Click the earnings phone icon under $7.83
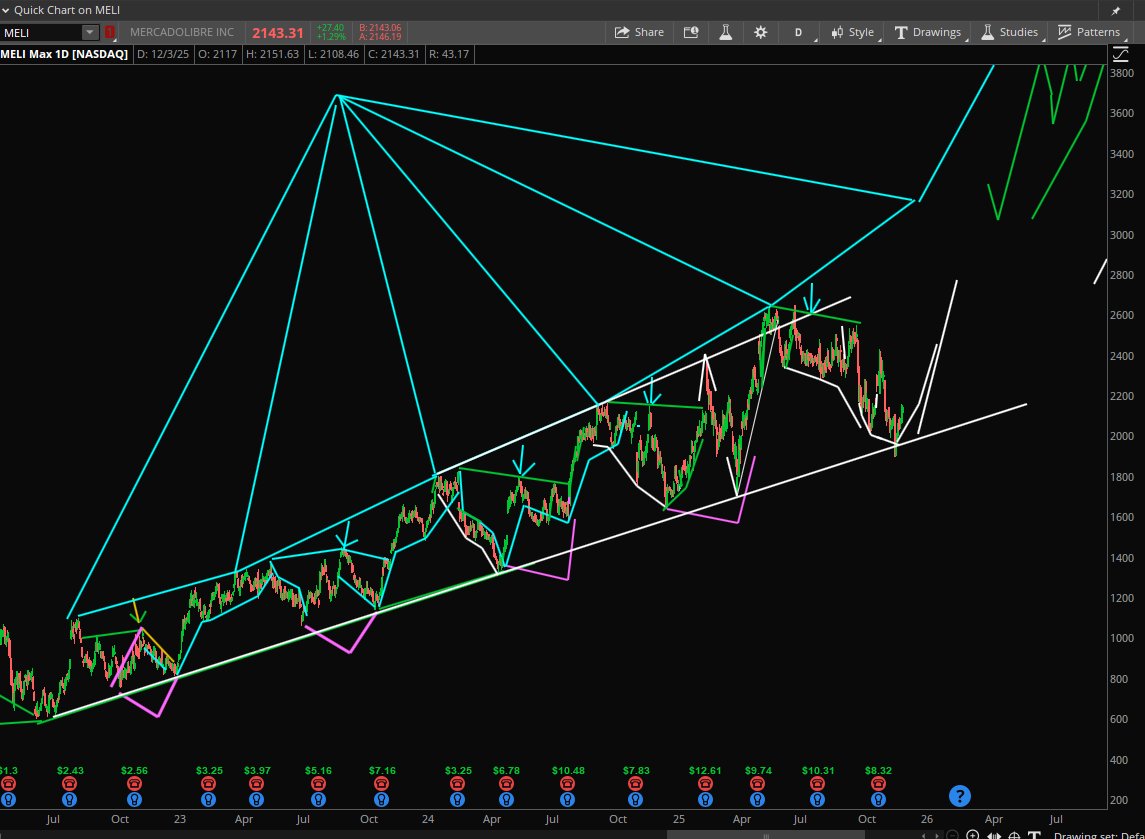The width and height of the screenshot is (1145, 839). coord(635,784)
